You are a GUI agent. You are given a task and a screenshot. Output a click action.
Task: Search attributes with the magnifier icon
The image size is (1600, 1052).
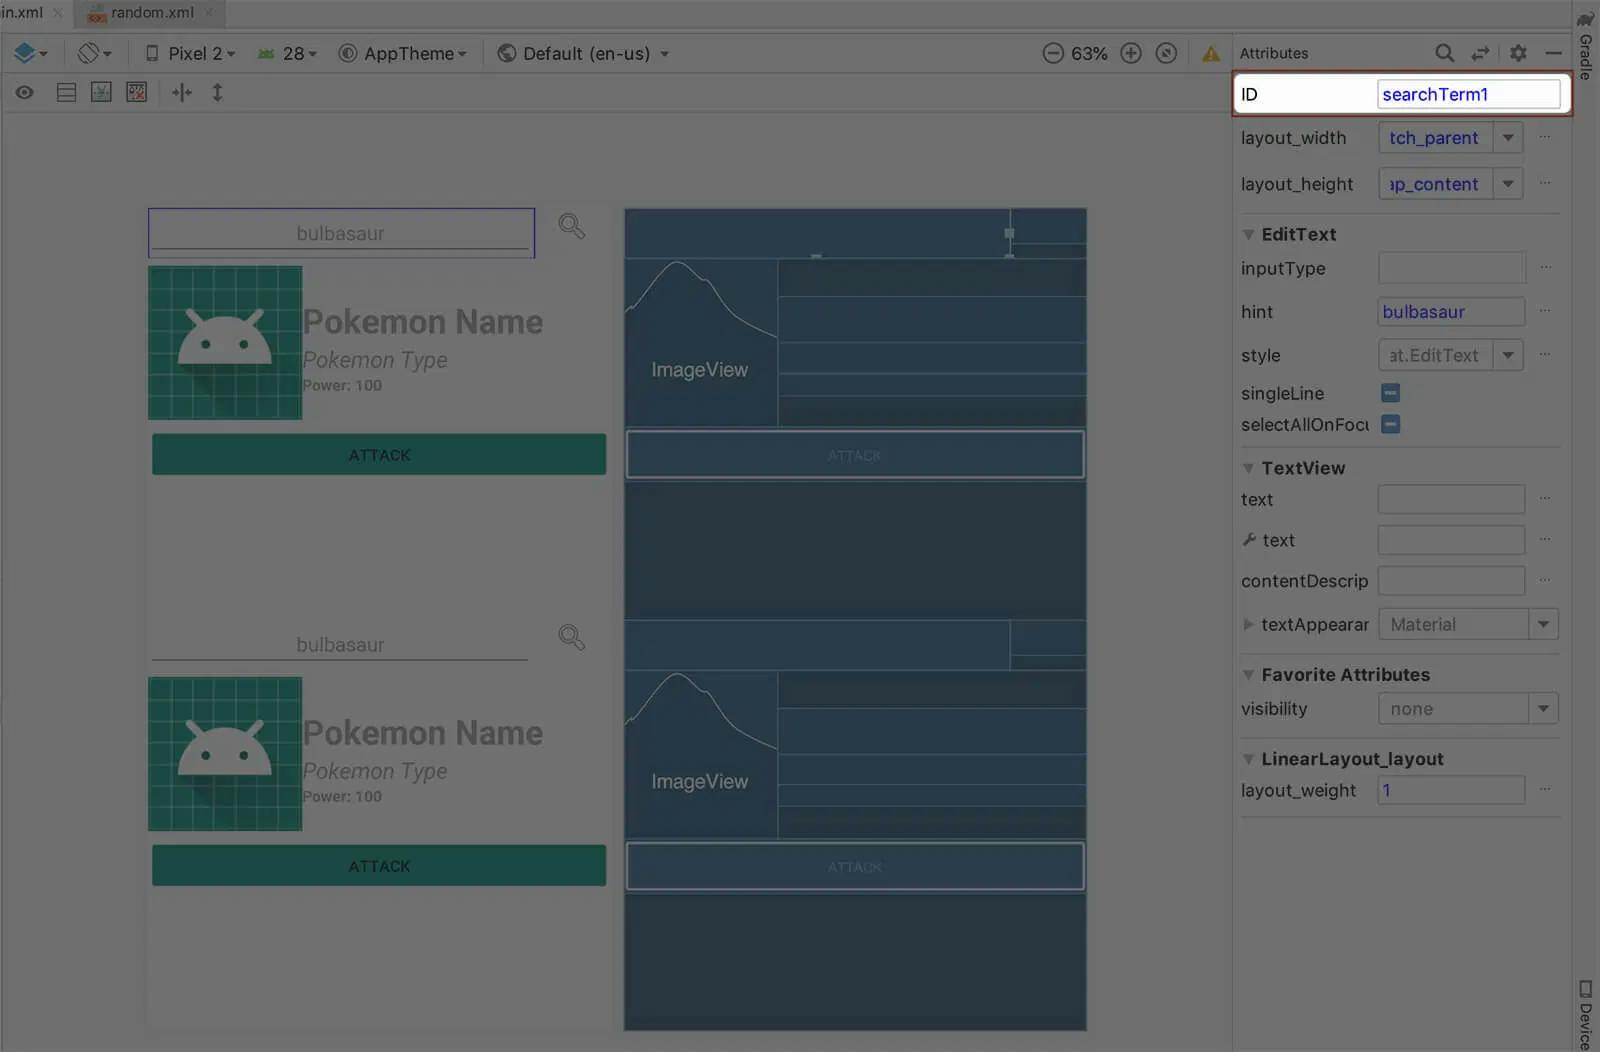click(x=1444, y=53)
